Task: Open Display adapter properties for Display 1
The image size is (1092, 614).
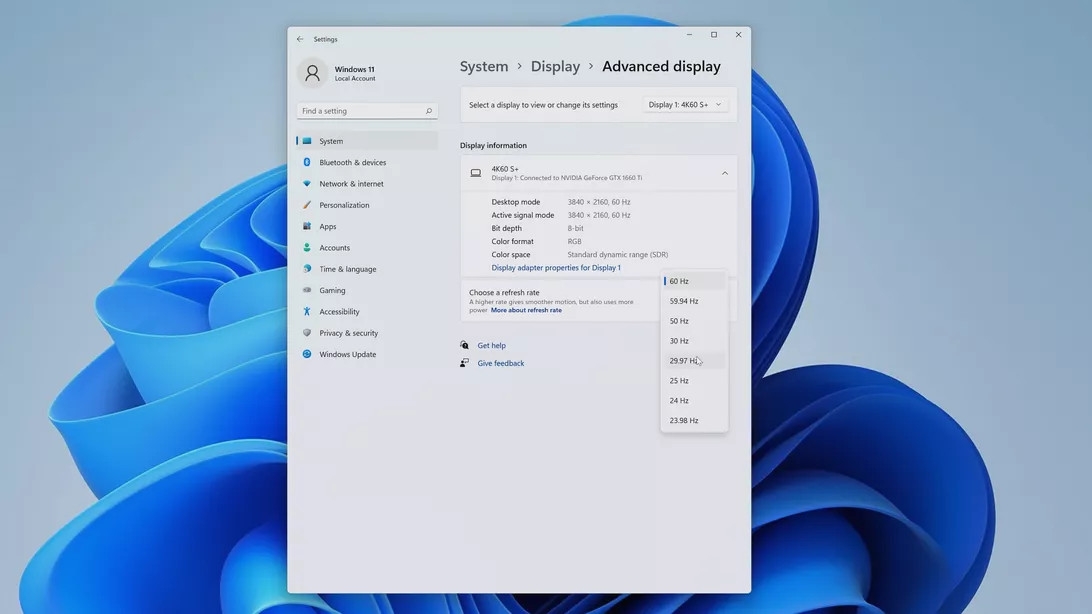Action: tap(554, 266)
